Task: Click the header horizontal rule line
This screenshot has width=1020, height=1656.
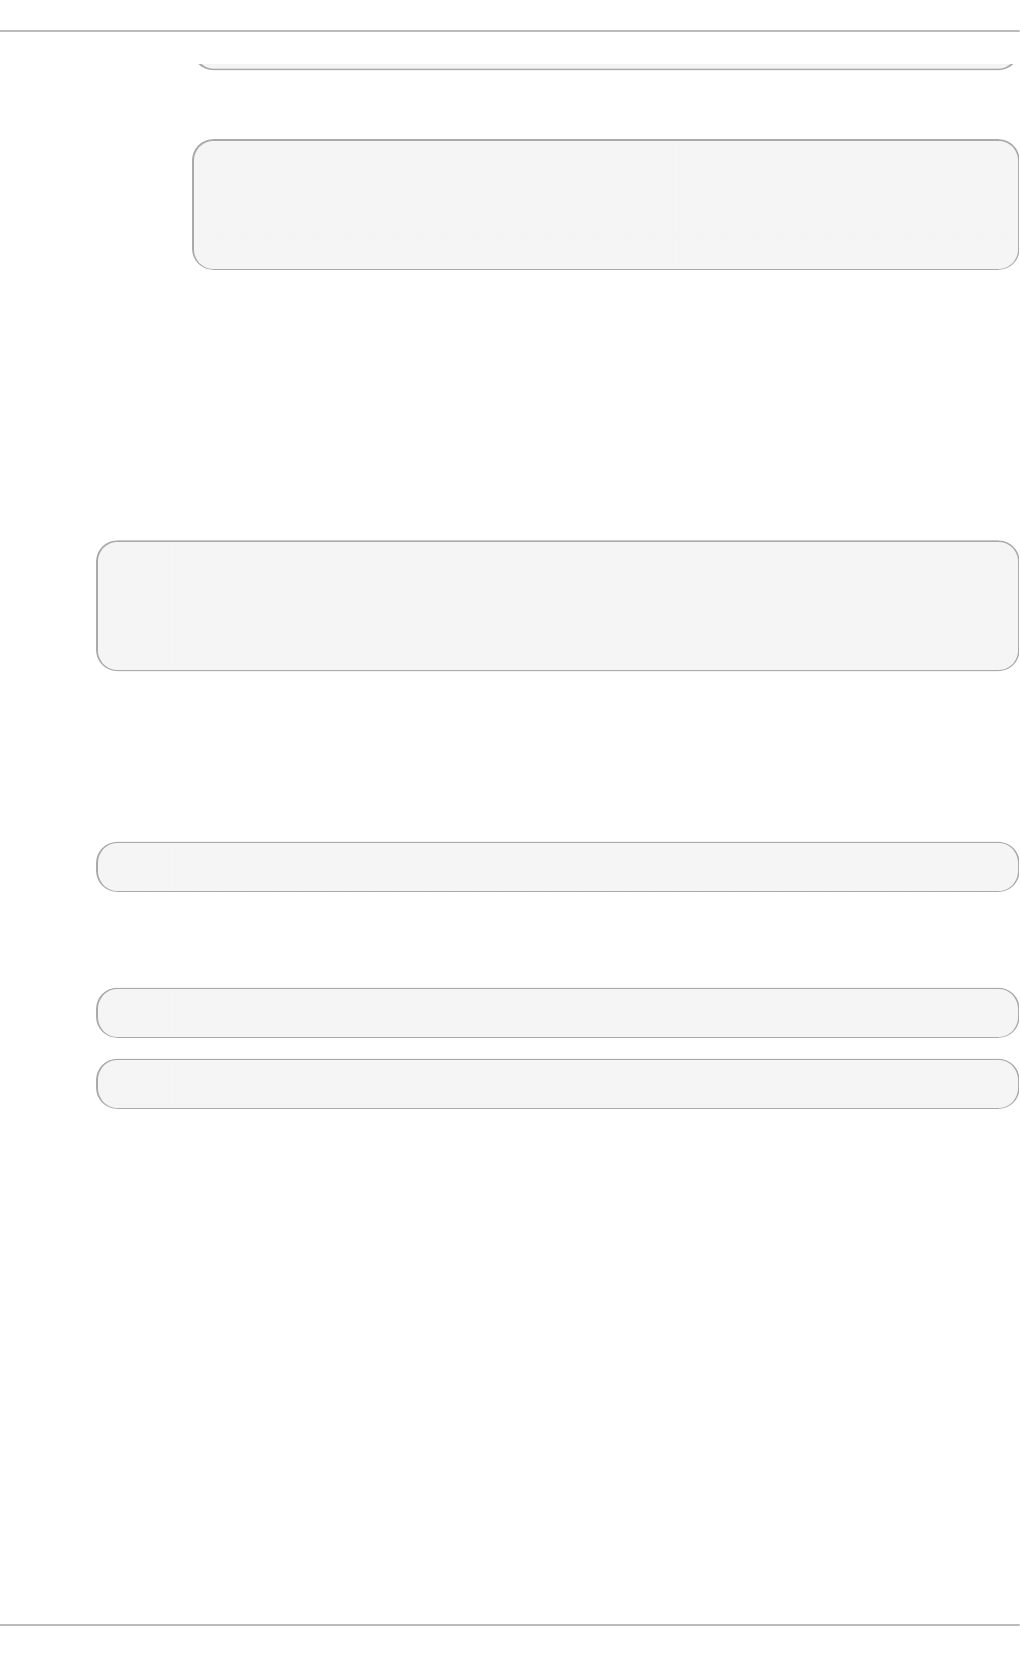Action: click(x=510, y=31)
